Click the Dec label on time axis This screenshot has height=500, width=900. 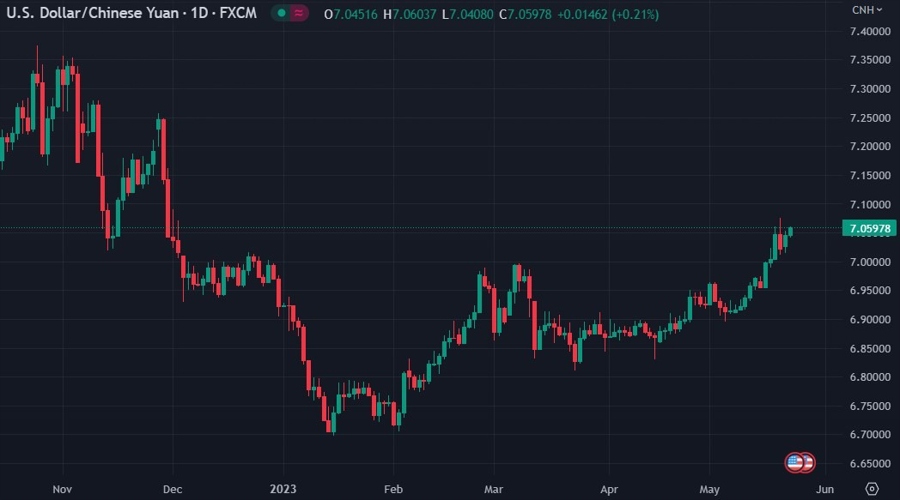172,489
